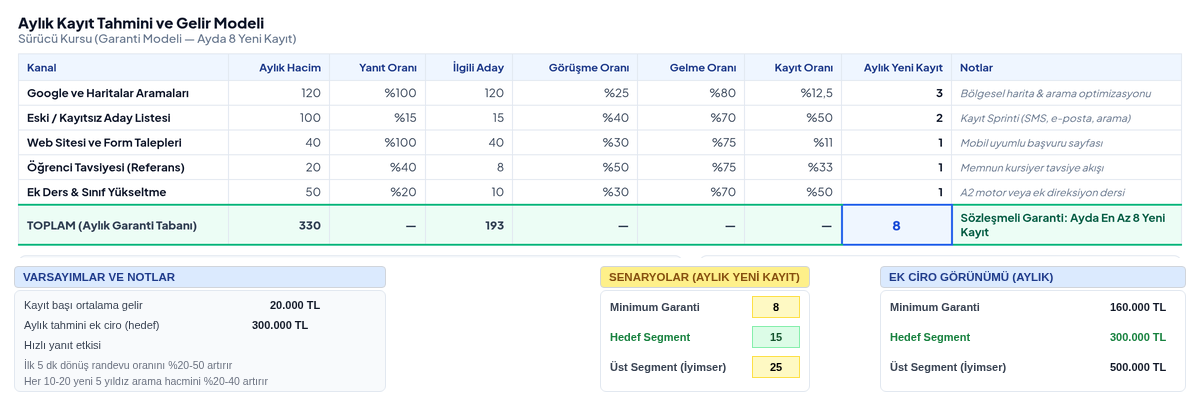Click the note 'Mobil uyumlu başvuru sayfası'

click(1032, 142)
